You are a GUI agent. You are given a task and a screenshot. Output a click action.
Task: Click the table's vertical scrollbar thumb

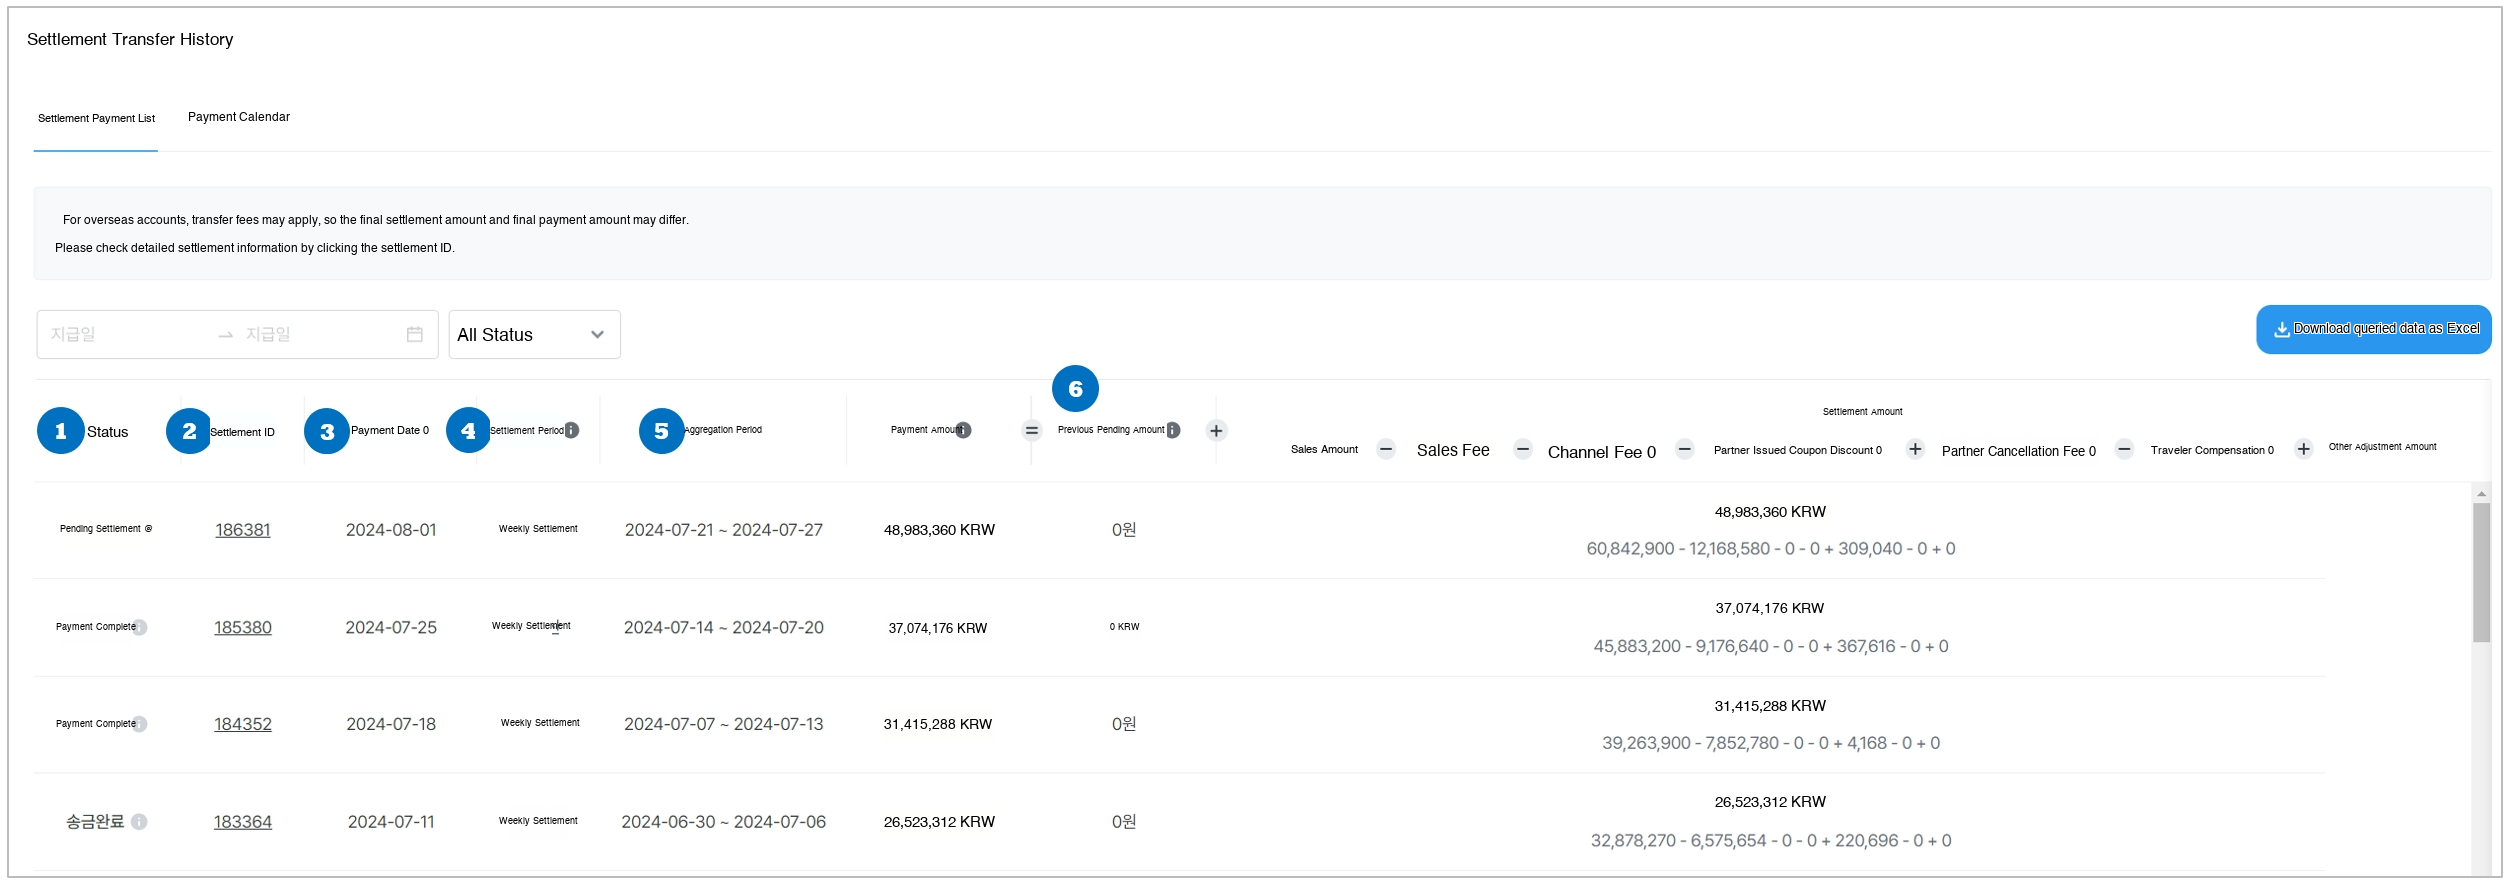pos(2481,572)
